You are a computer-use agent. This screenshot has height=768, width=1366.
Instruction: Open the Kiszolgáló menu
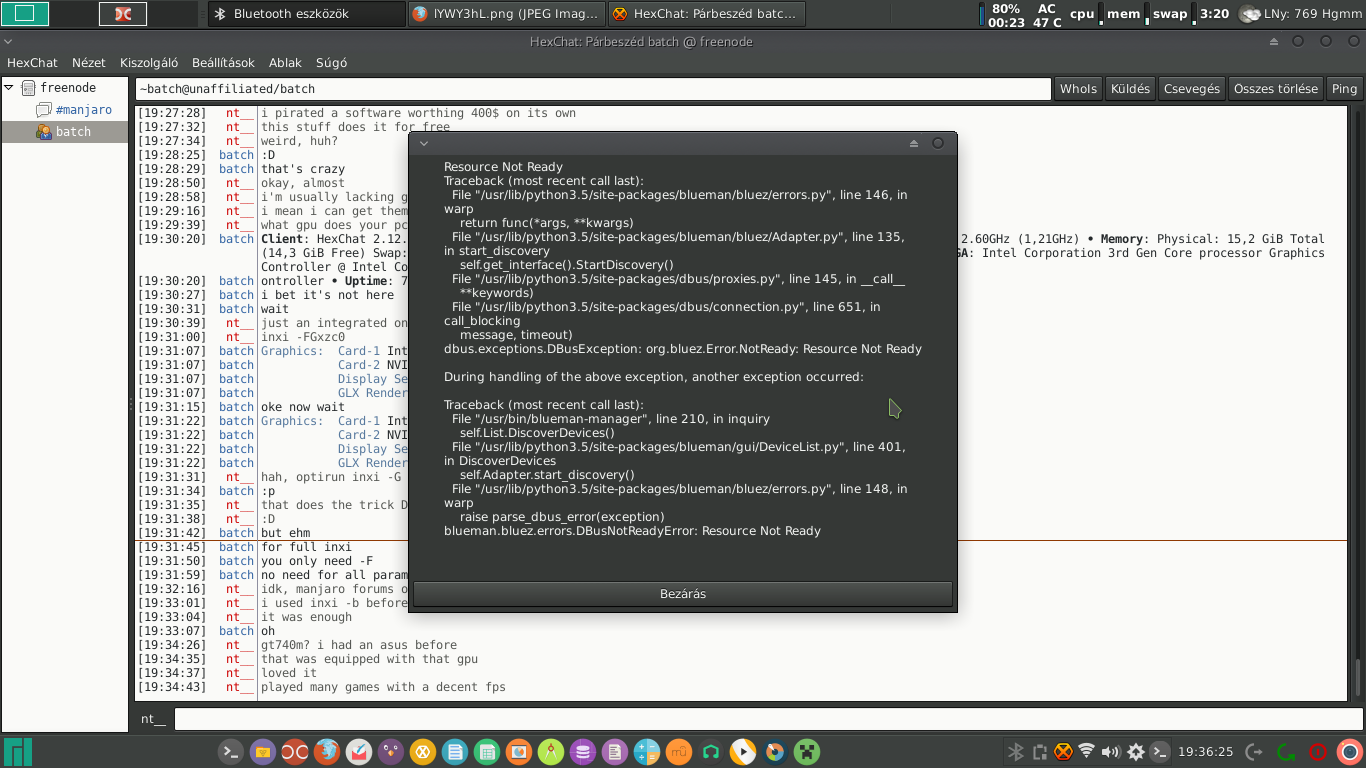tap(149, 62)
